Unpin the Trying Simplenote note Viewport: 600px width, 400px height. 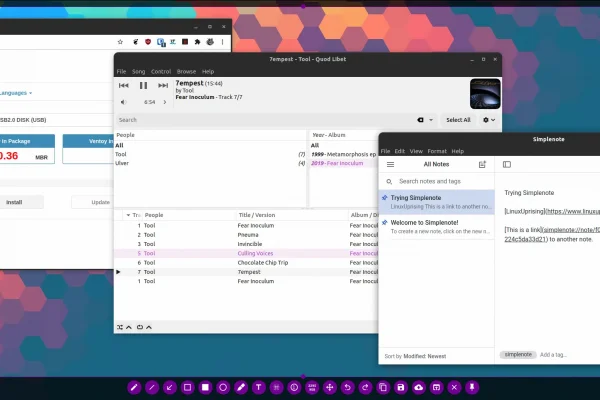point(385,198)
